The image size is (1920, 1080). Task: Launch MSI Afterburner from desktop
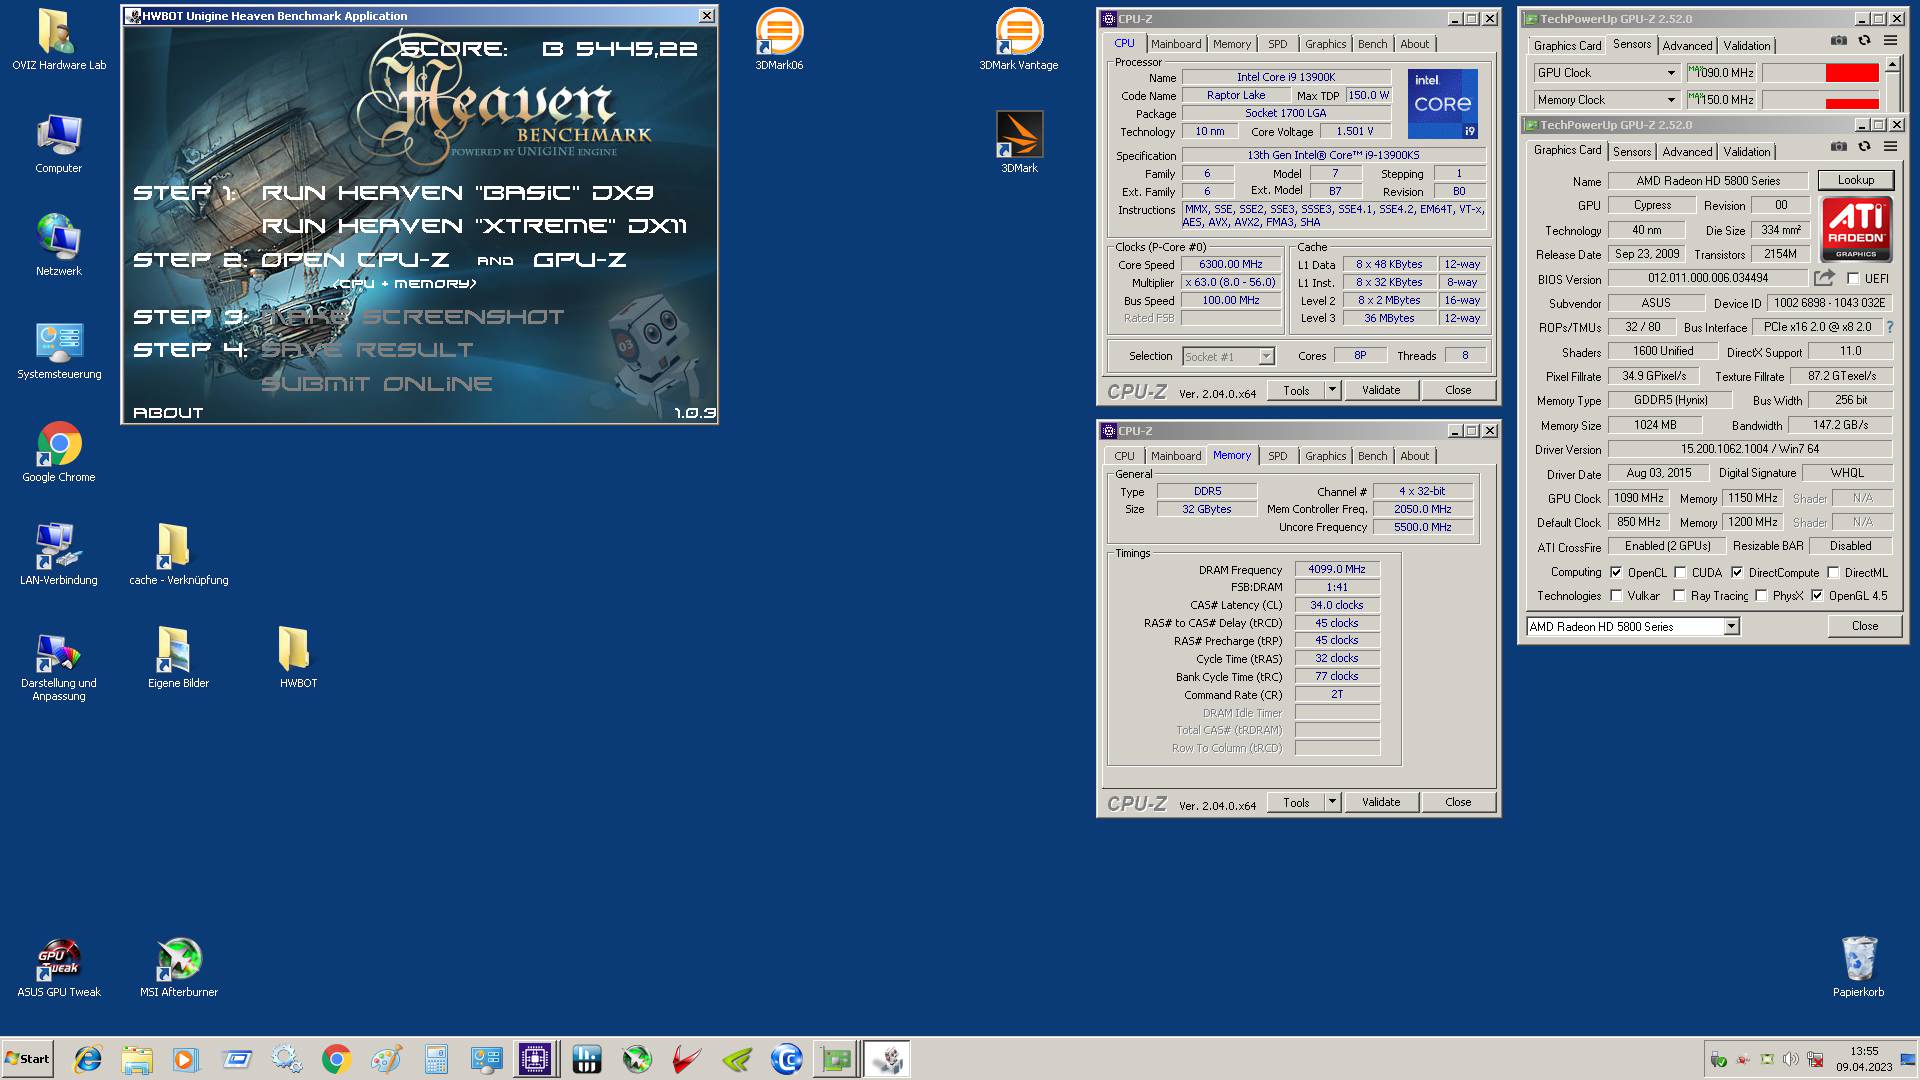point(179,967)
